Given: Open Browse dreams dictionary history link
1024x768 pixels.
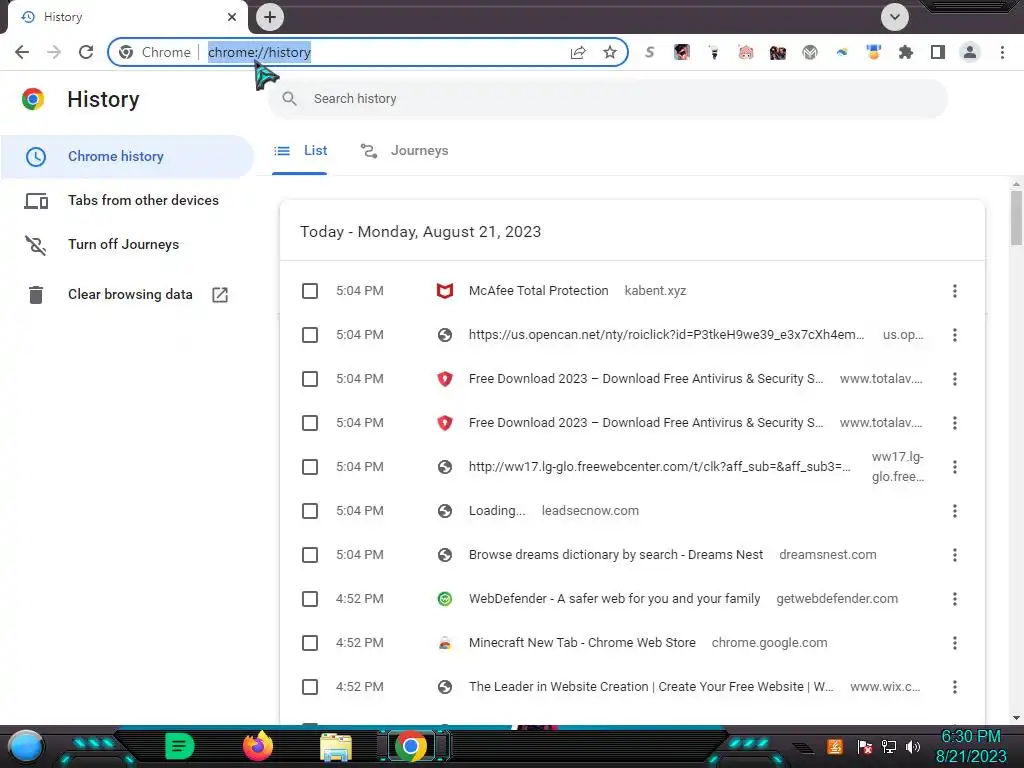Looking at the screenshot, I should click(x=615, y=555).
